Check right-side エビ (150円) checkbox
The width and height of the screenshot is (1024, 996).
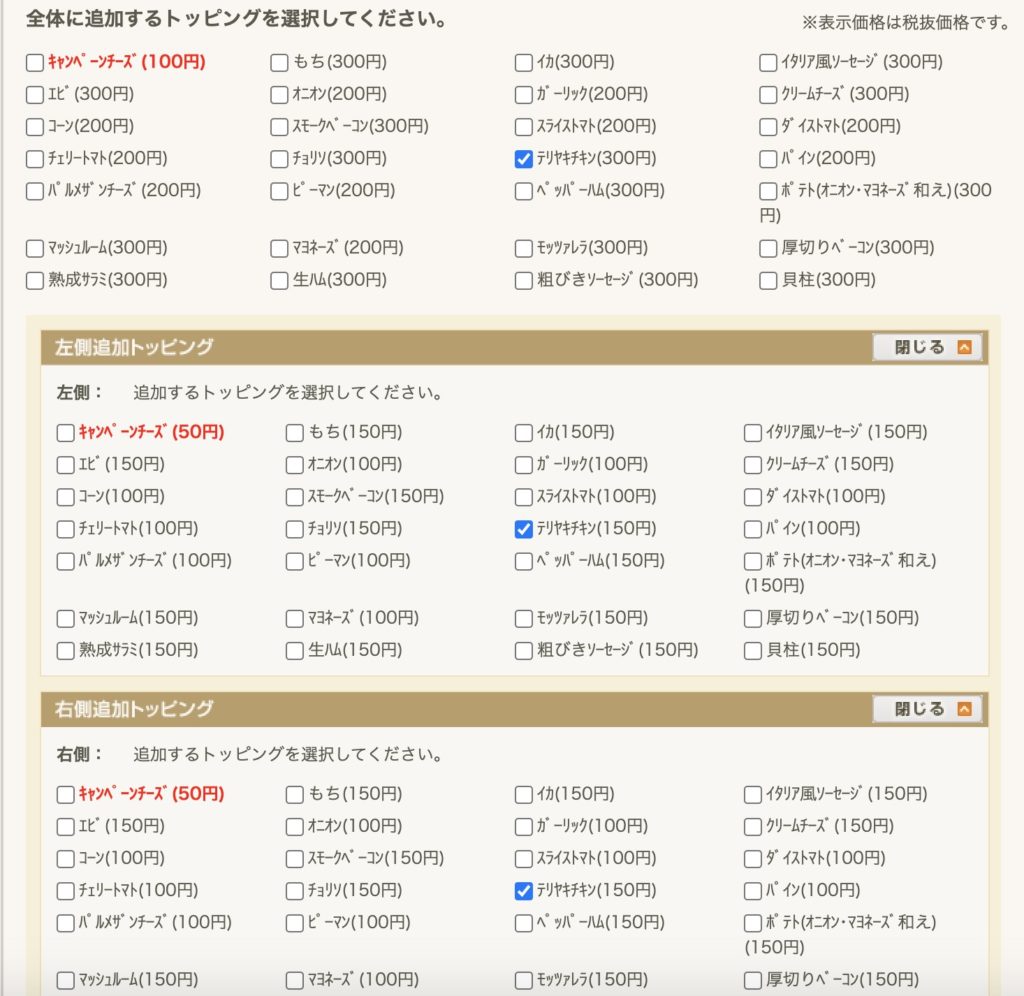pos(65,827)
